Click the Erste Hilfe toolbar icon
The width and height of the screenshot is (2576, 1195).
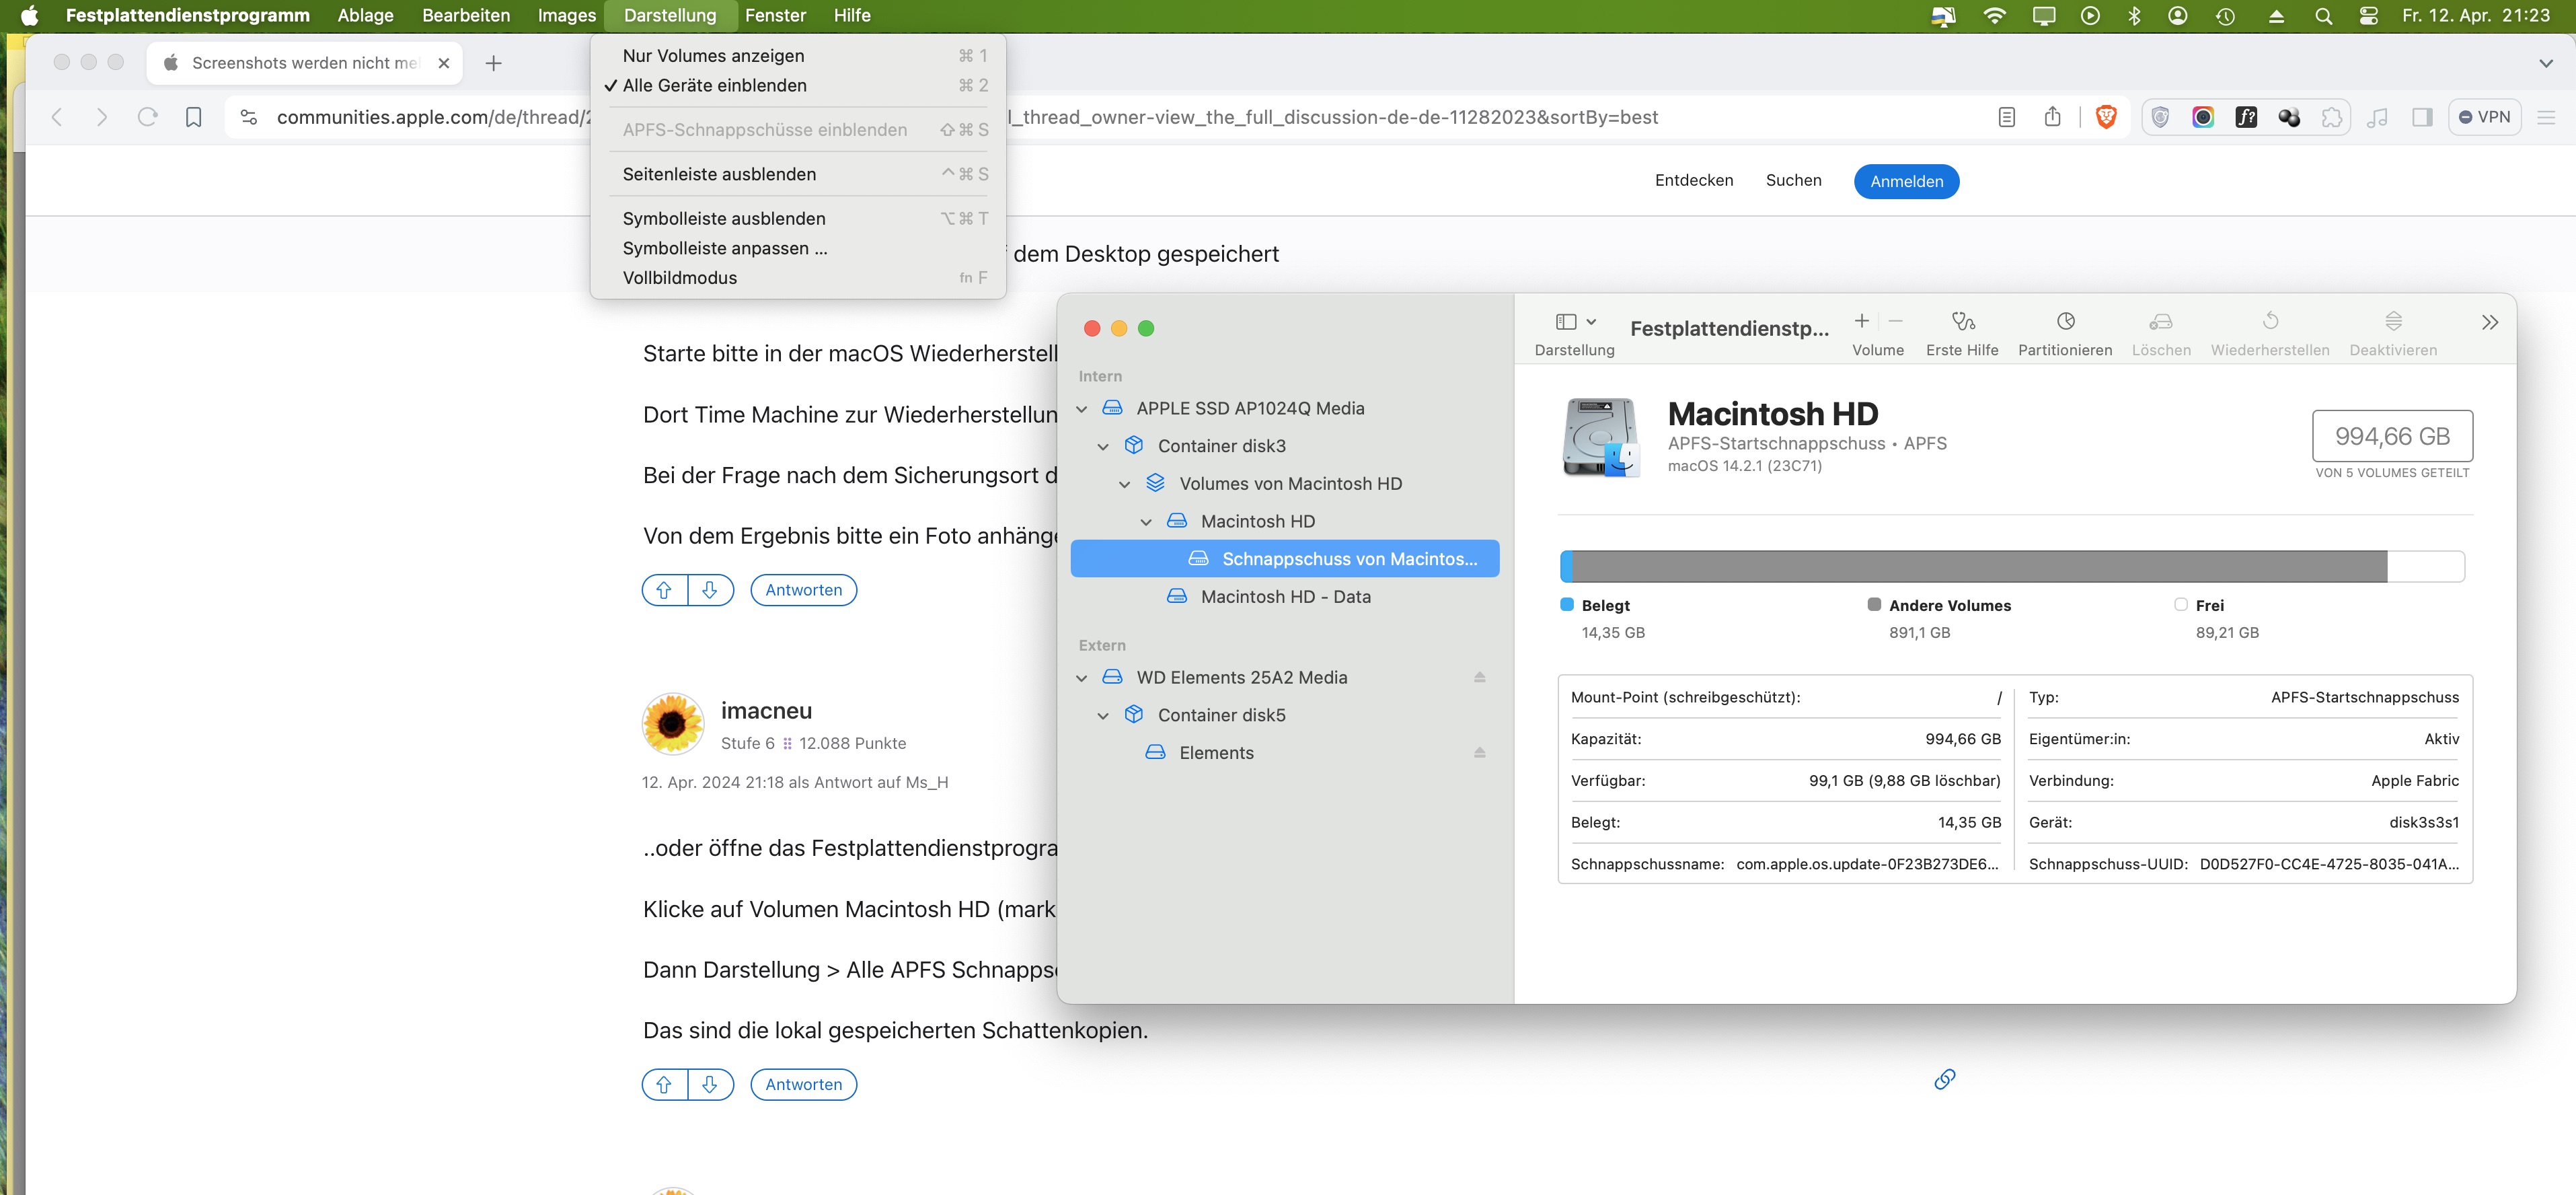tap(1962, 322)
